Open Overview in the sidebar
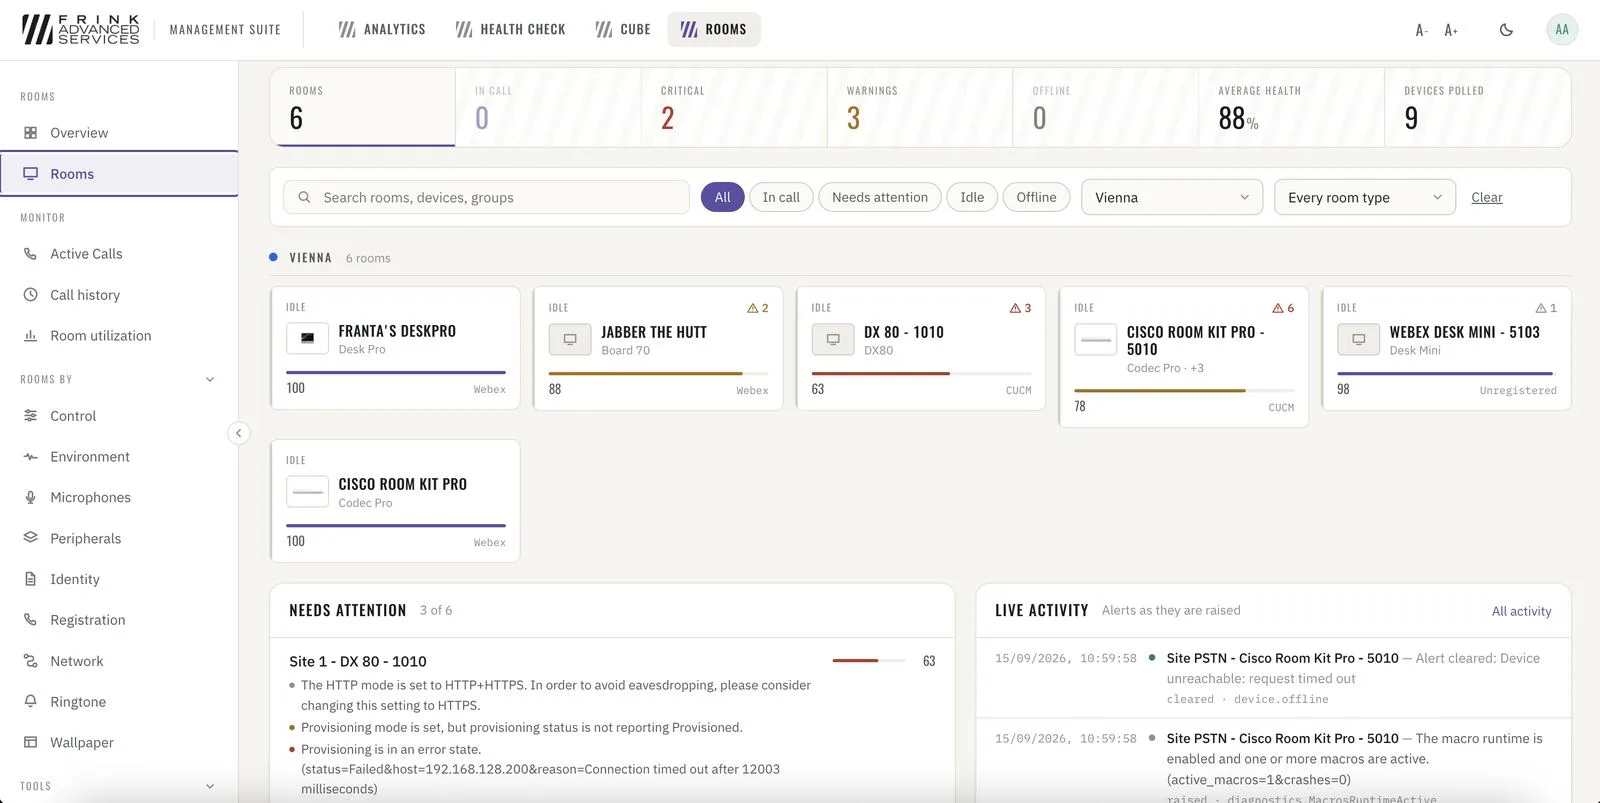 tap(119, 133)
